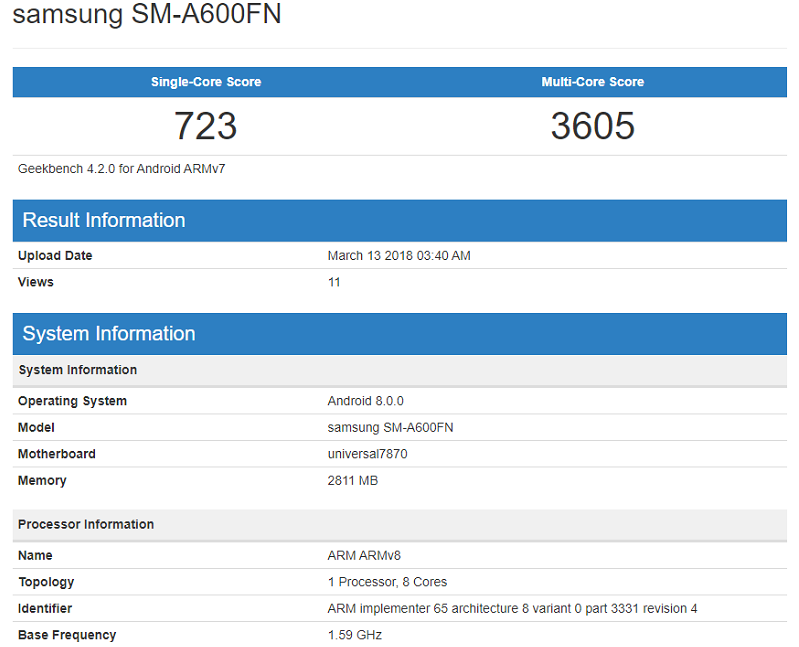
Task: Select the ARM implementer 65 identifier value
Action: click(x=512, y=608)
